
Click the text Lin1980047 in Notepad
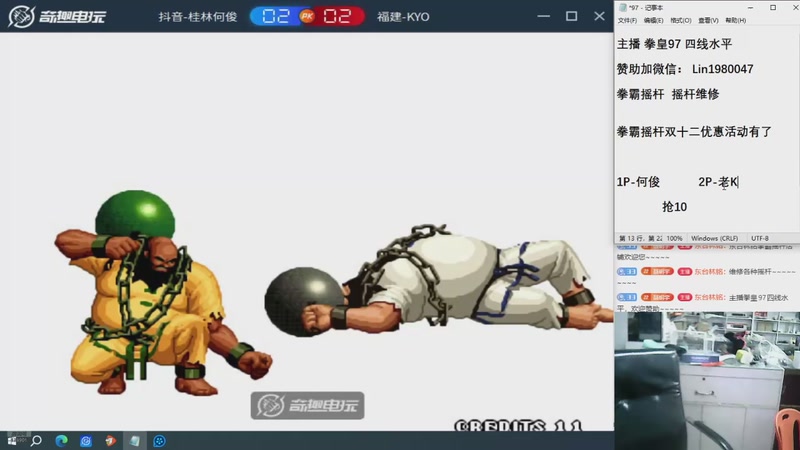[722, 69]
